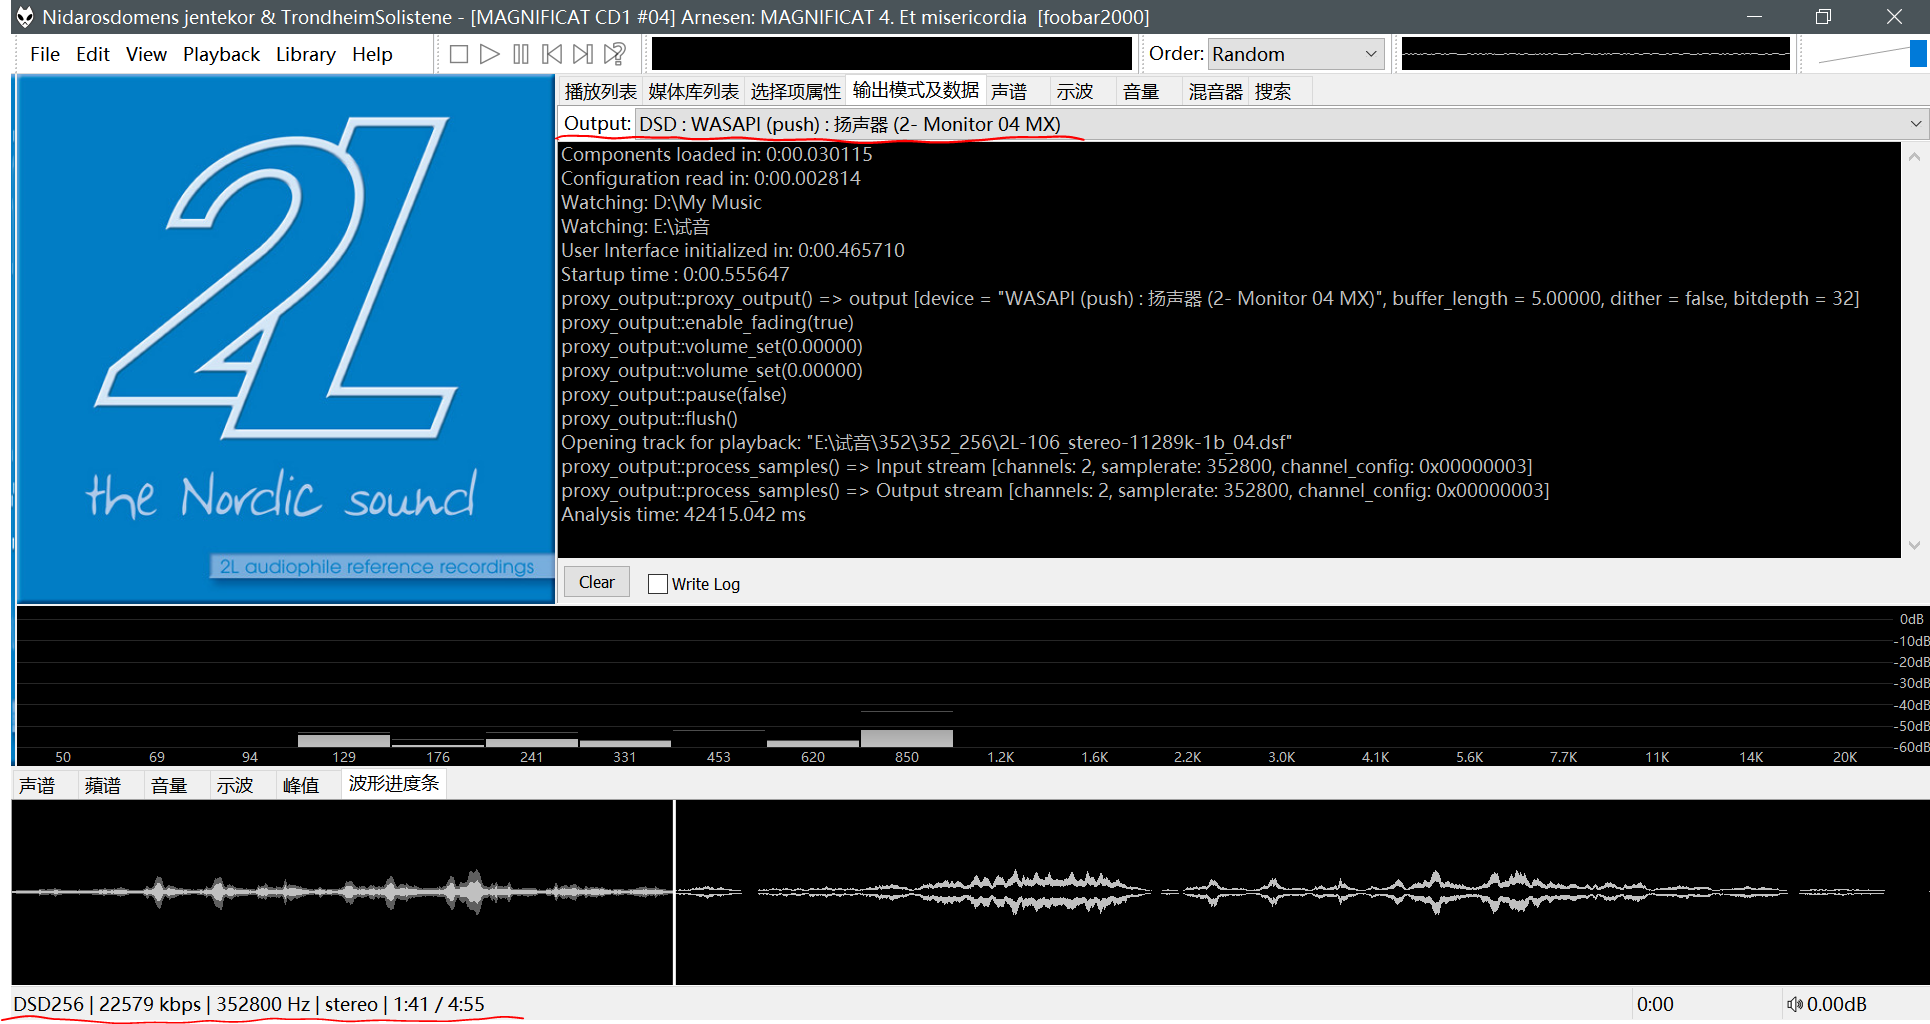Open the Library menu

(x=305, y=54)
